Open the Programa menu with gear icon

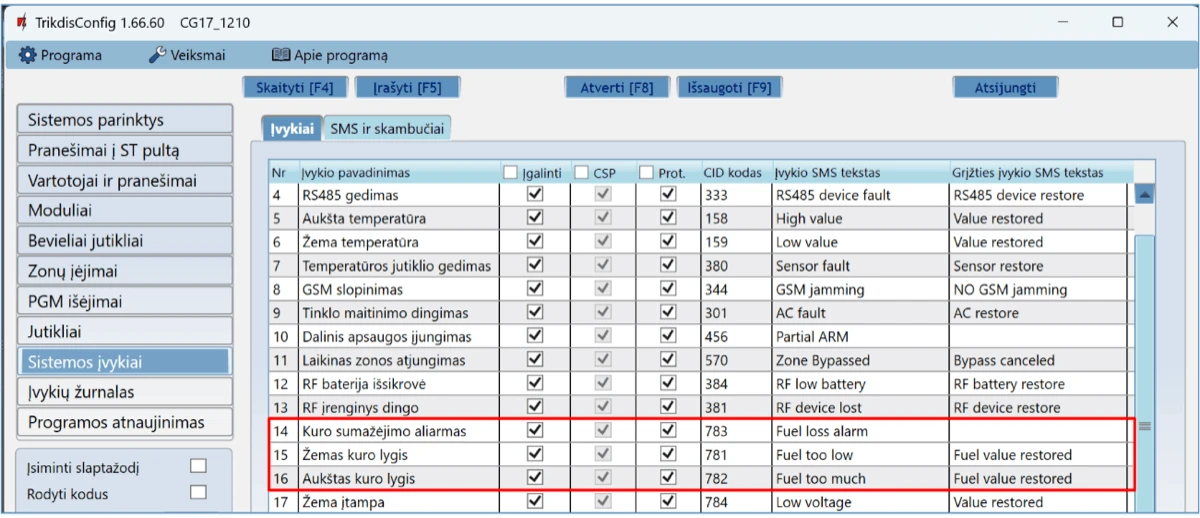click(x=61, y=55)
